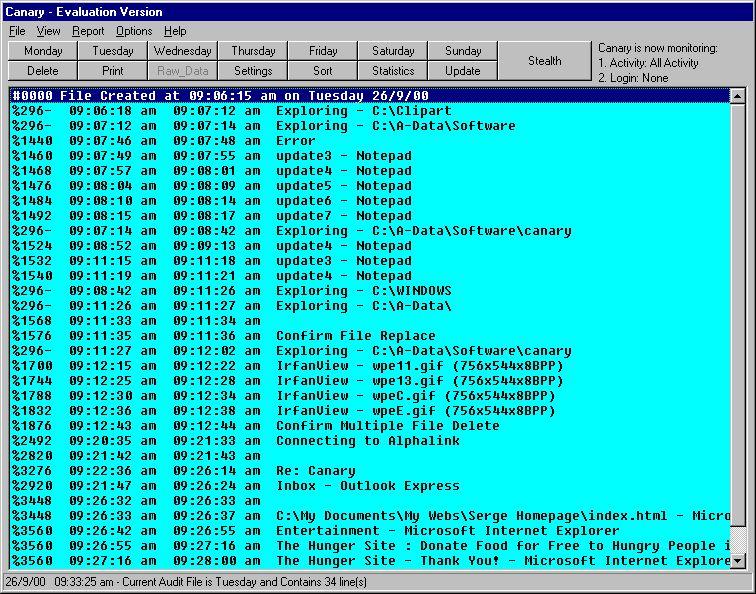Select the 'Exploring - C:\A-Data\' row
Image resolution: width=756 pixels, height=594 pixels.
coord(370,306)
